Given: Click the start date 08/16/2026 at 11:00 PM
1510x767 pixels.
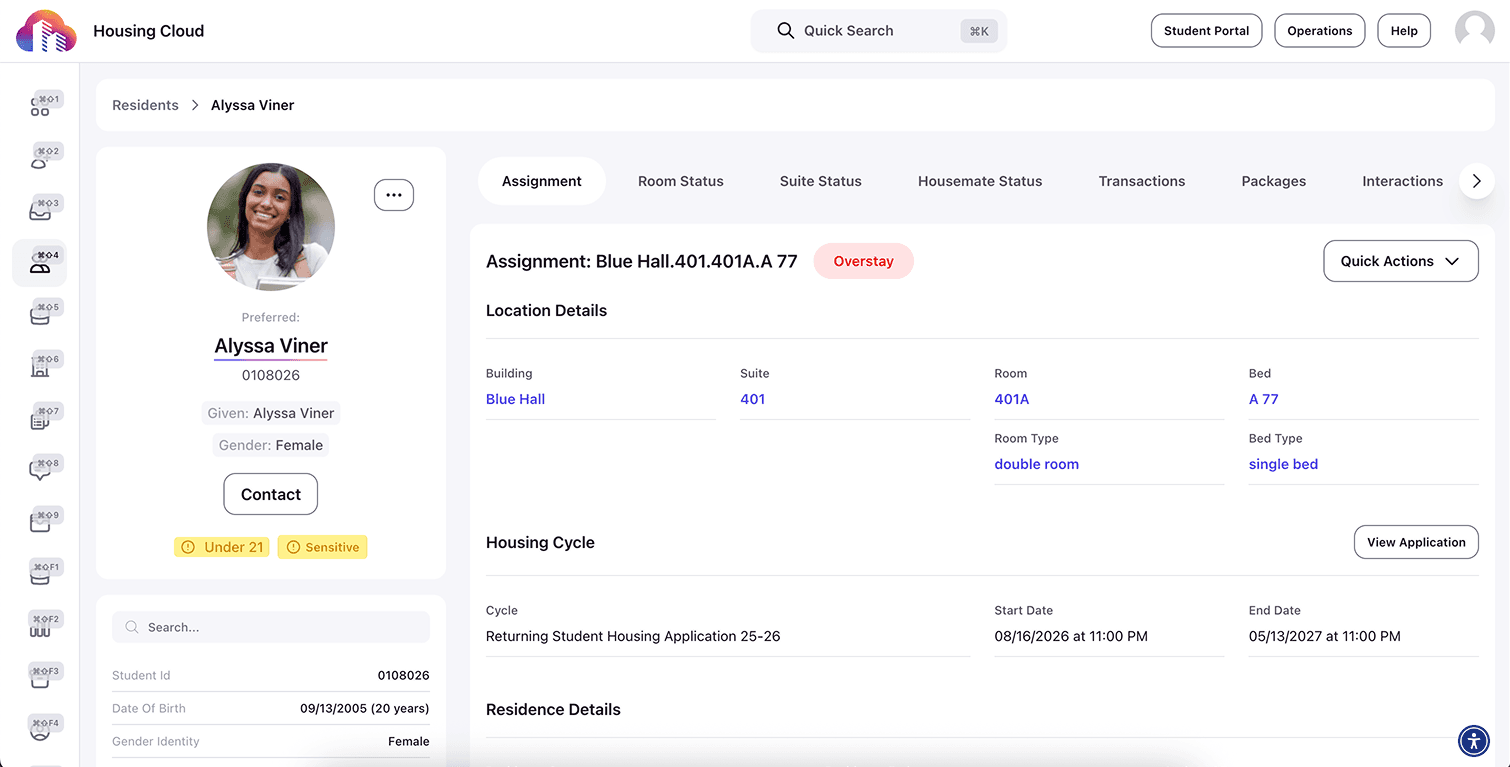Looking at the screenshot, I should click(x=1071, y=636).
